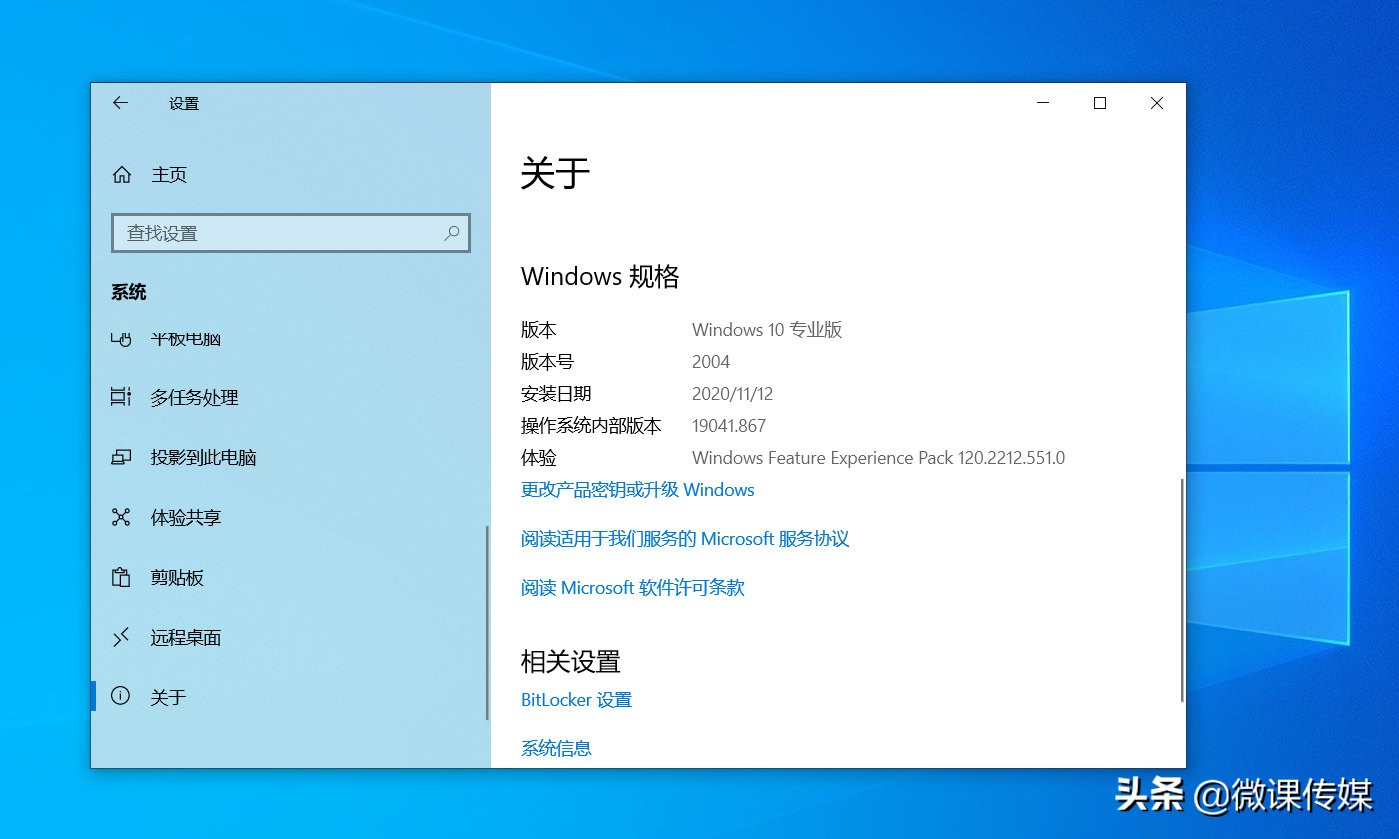This screenshot has width=1399, height=839.
Task: Click the 操作系统内部版本 label
Action: [591, 426]
